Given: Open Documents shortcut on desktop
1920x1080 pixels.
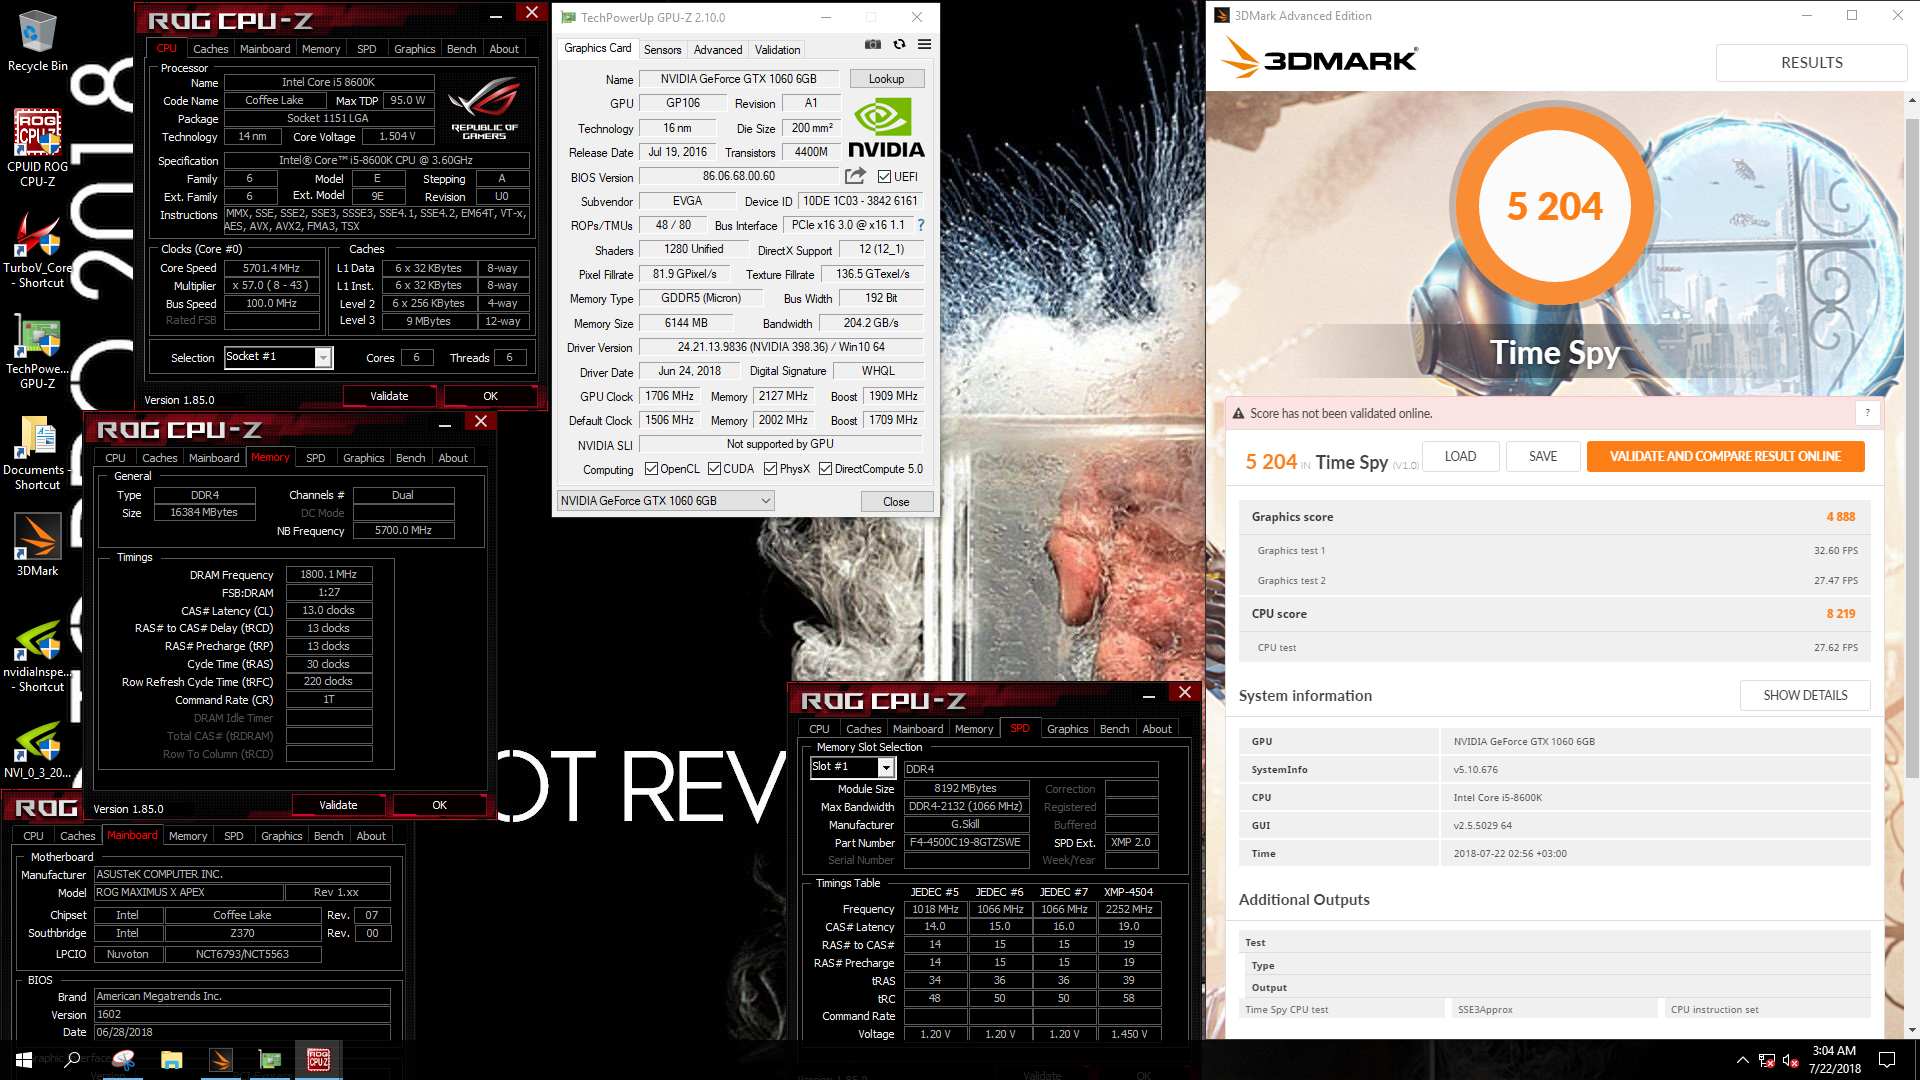Looking at the screenshot, I should point(37,452).
